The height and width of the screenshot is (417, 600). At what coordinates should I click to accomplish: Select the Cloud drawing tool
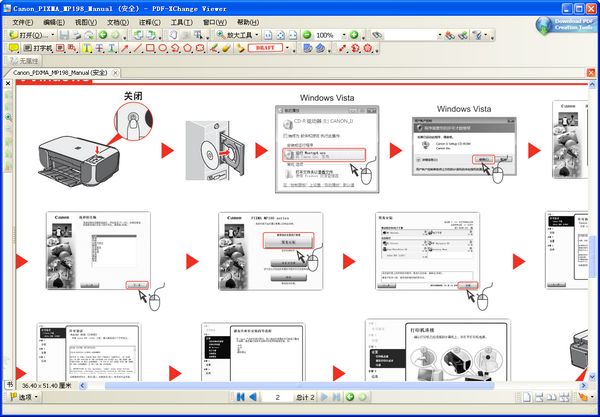tap(200, 48)
